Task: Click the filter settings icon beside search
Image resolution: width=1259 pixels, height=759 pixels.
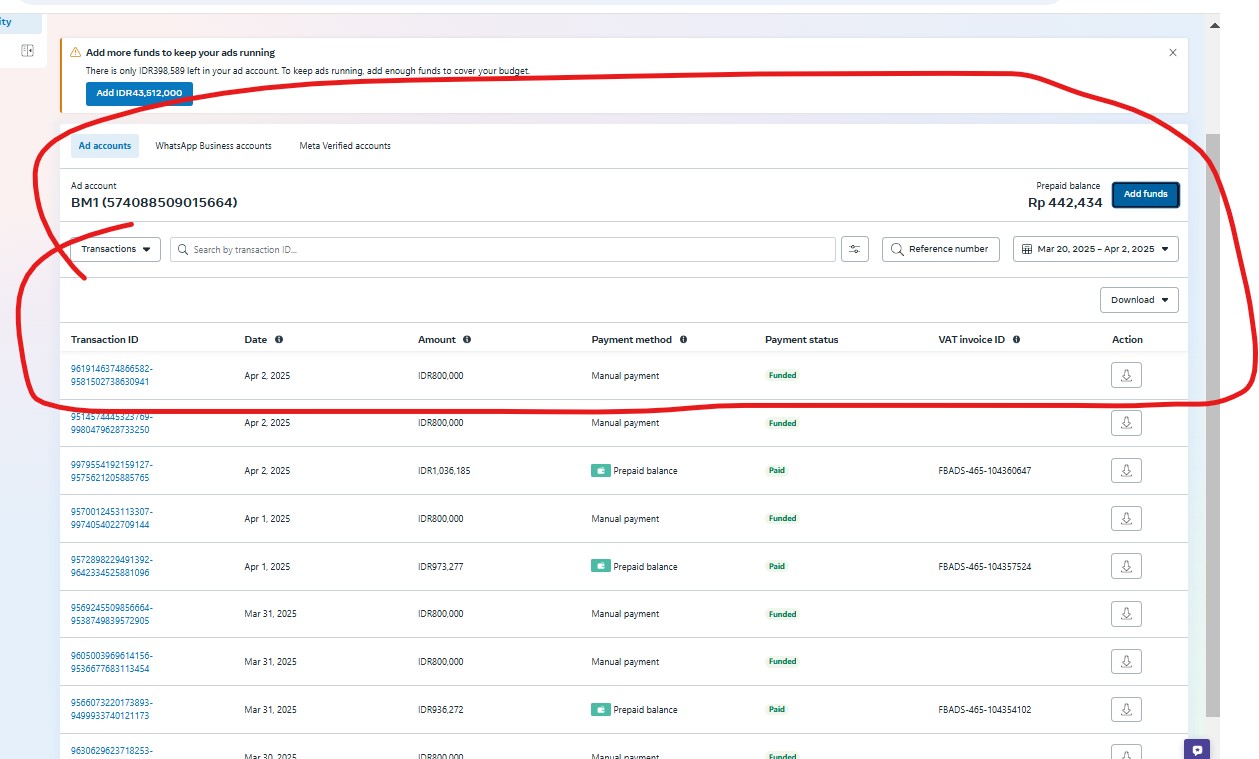Action: pos(854,249)
